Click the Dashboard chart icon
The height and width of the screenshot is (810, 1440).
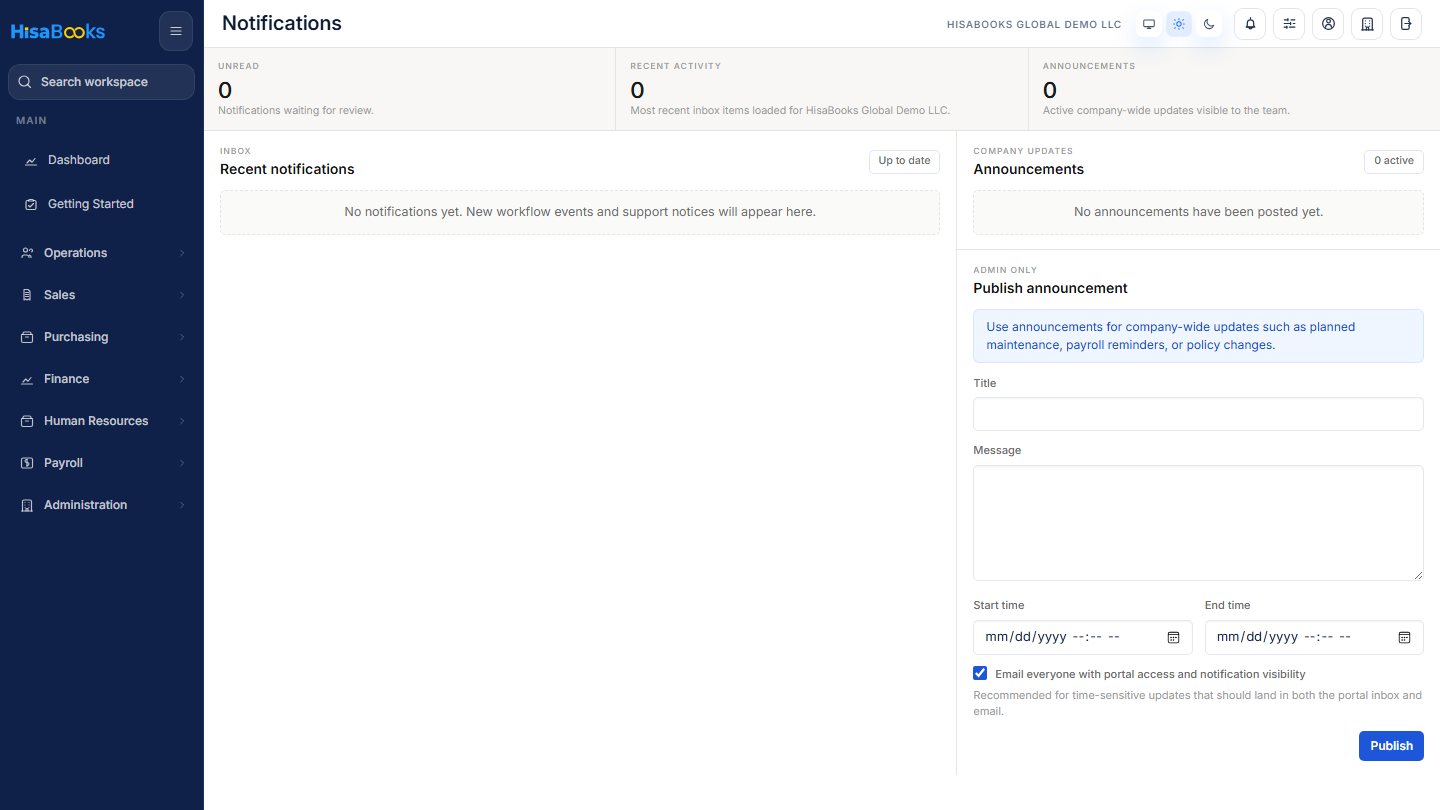point(31,160)
